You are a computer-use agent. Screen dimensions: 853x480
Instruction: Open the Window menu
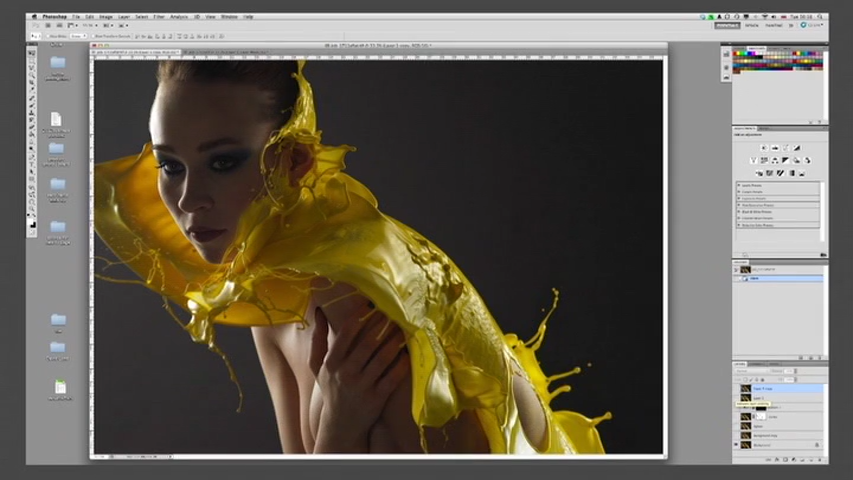point(229,17)
